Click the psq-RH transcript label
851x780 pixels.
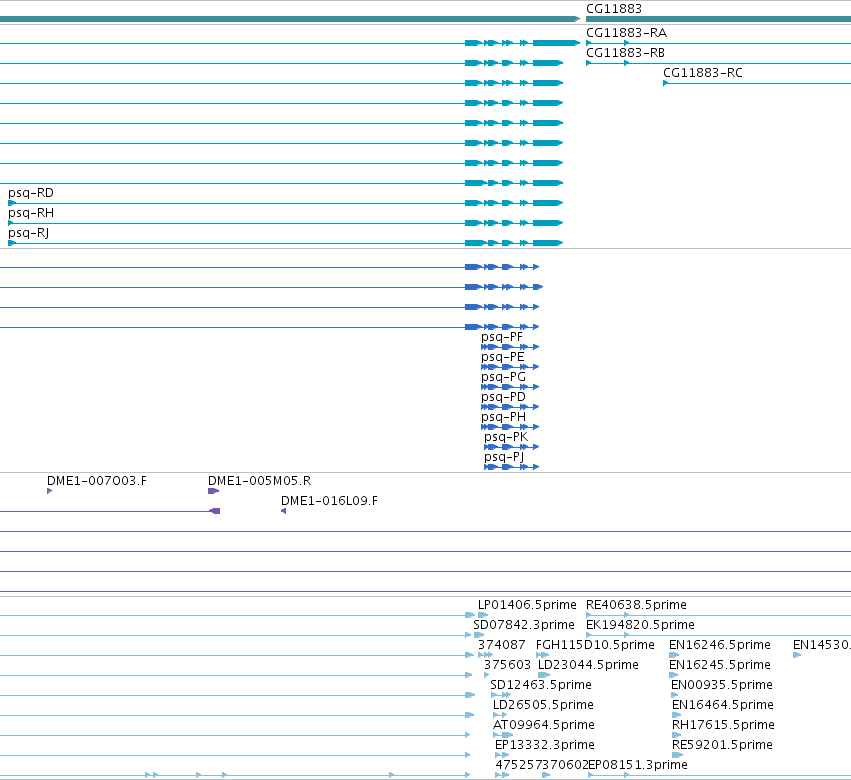point(31,213)
